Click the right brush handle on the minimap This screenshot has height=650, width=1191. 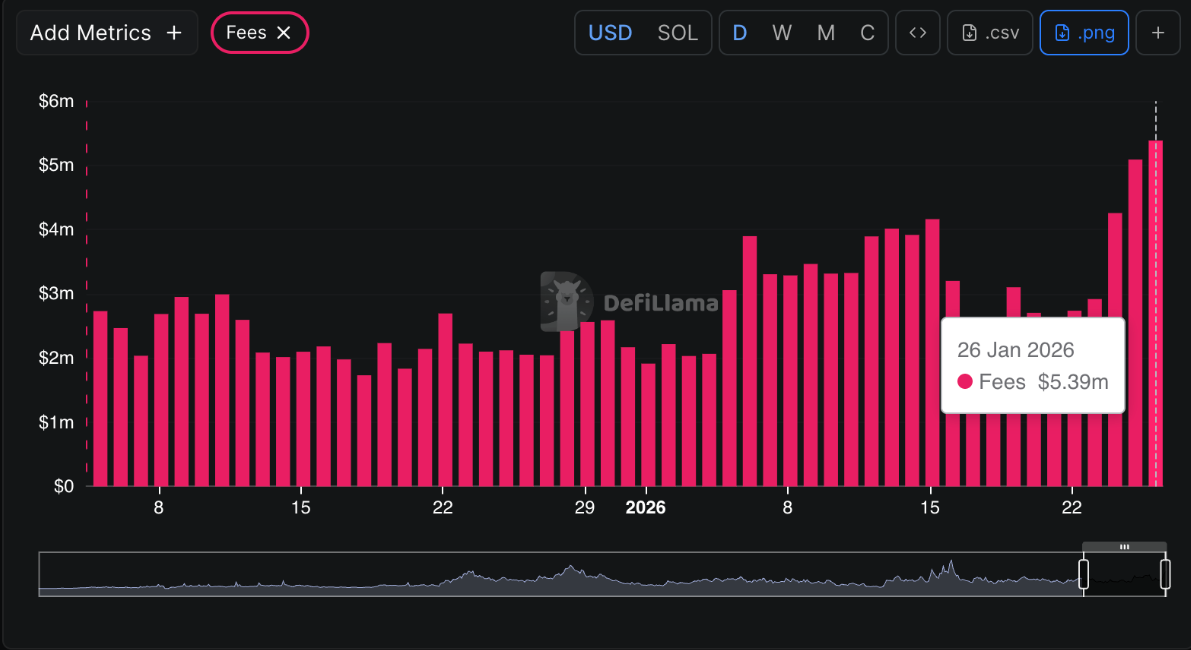(1166, 572)
